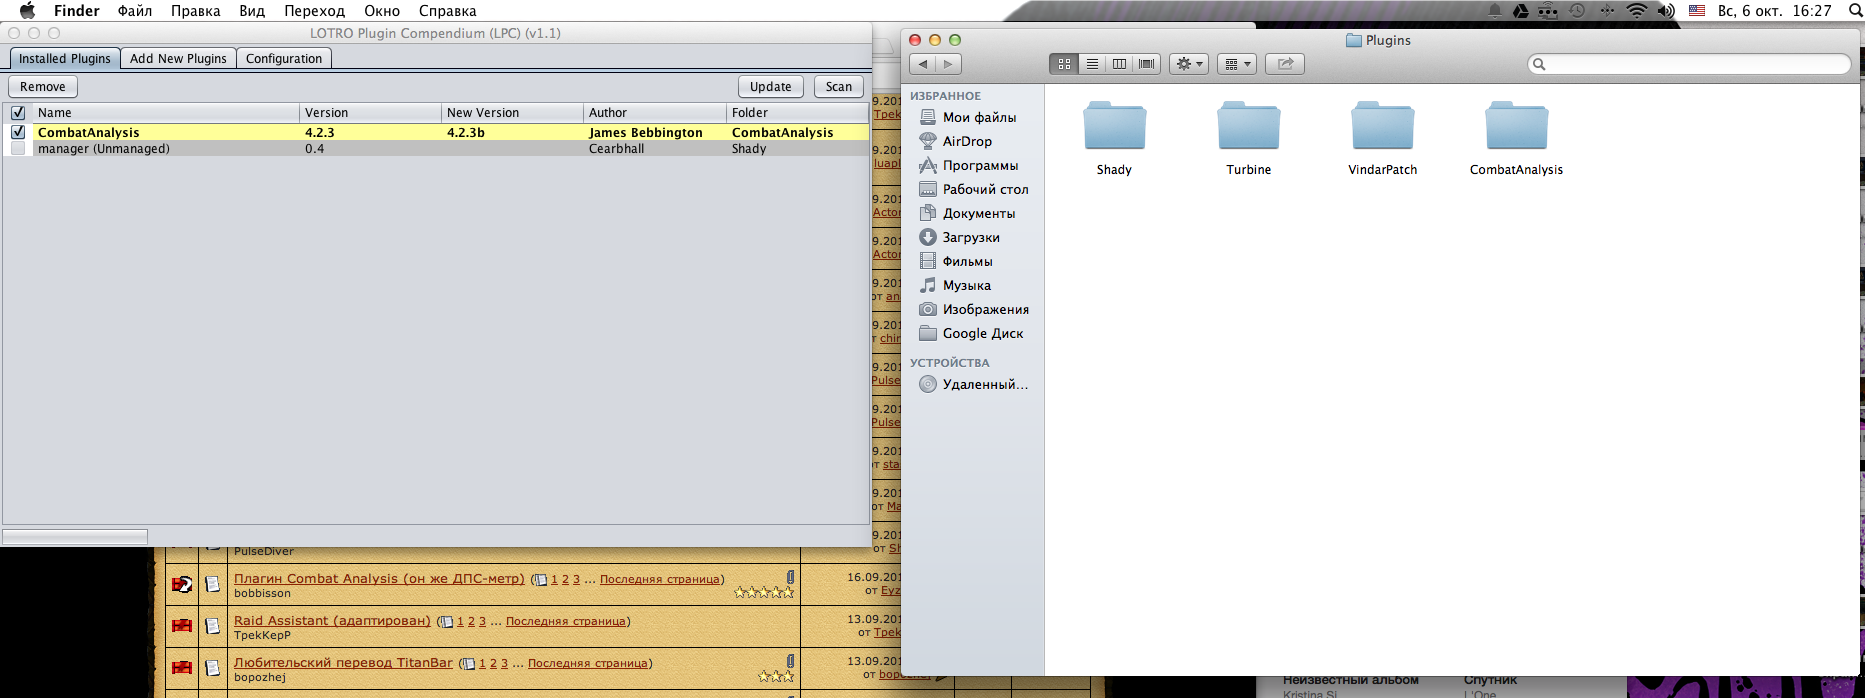Open the Справка menu
Screen dimensions: 1865x698
click(x=447, y=11)
